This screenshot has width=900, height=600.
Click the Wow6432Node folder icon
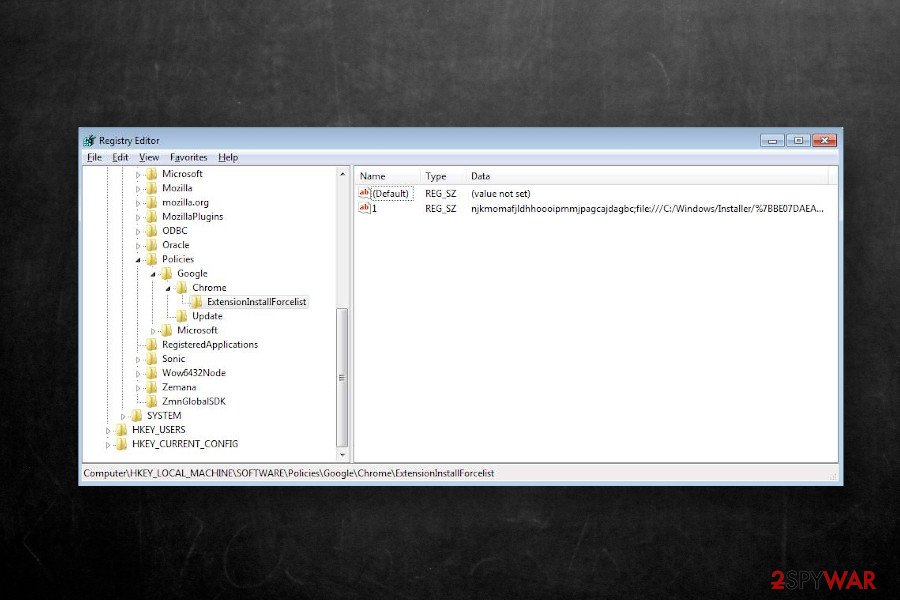tap(152, 373)
